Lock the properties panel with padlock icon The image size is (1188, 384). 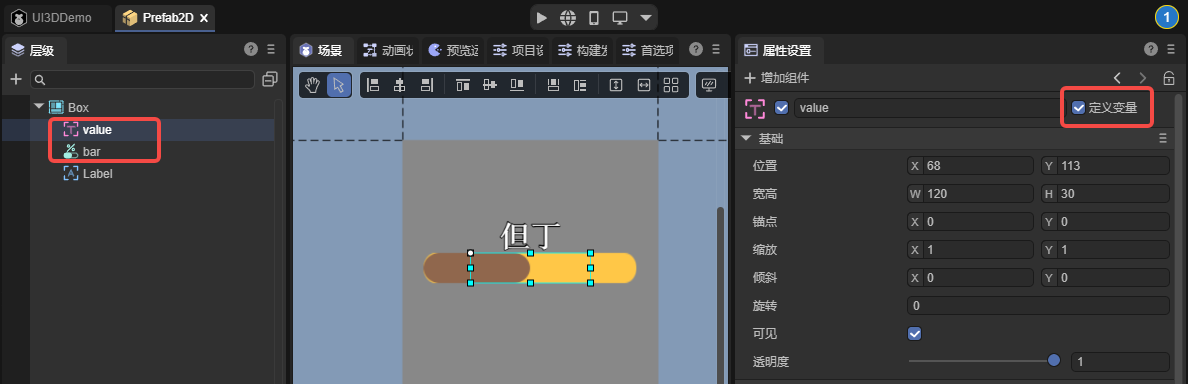[1169, 78]
